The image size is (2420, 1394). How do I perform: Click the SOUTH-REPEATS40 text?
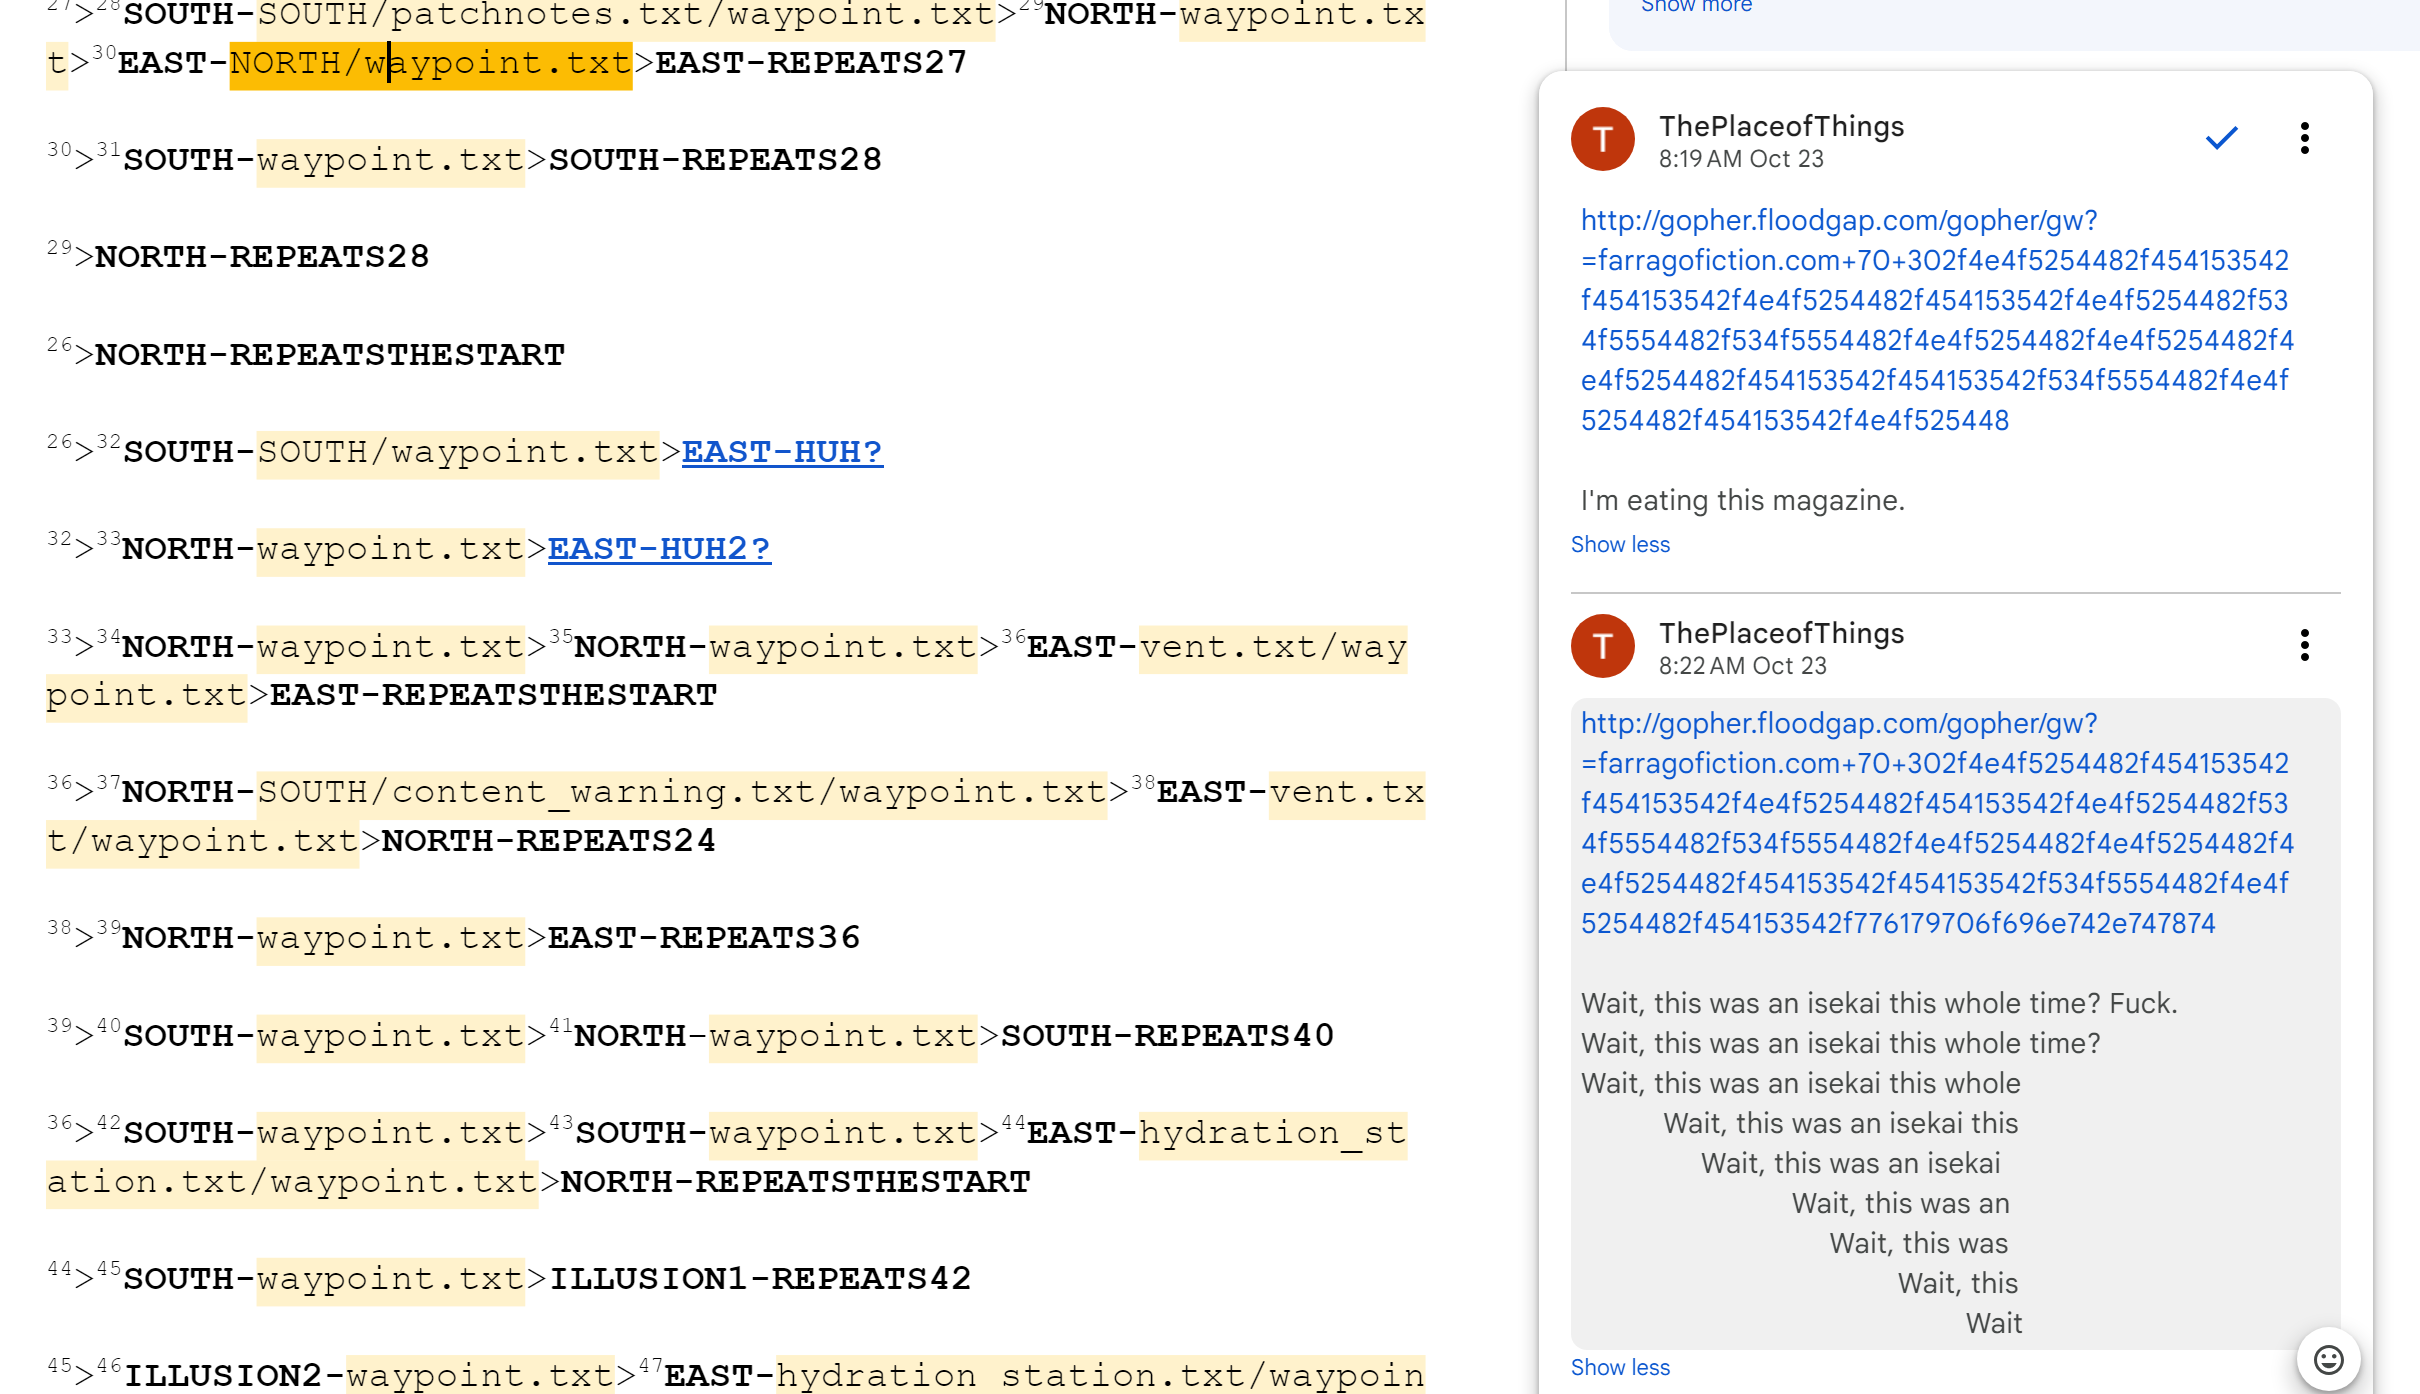[1167, 1036]
